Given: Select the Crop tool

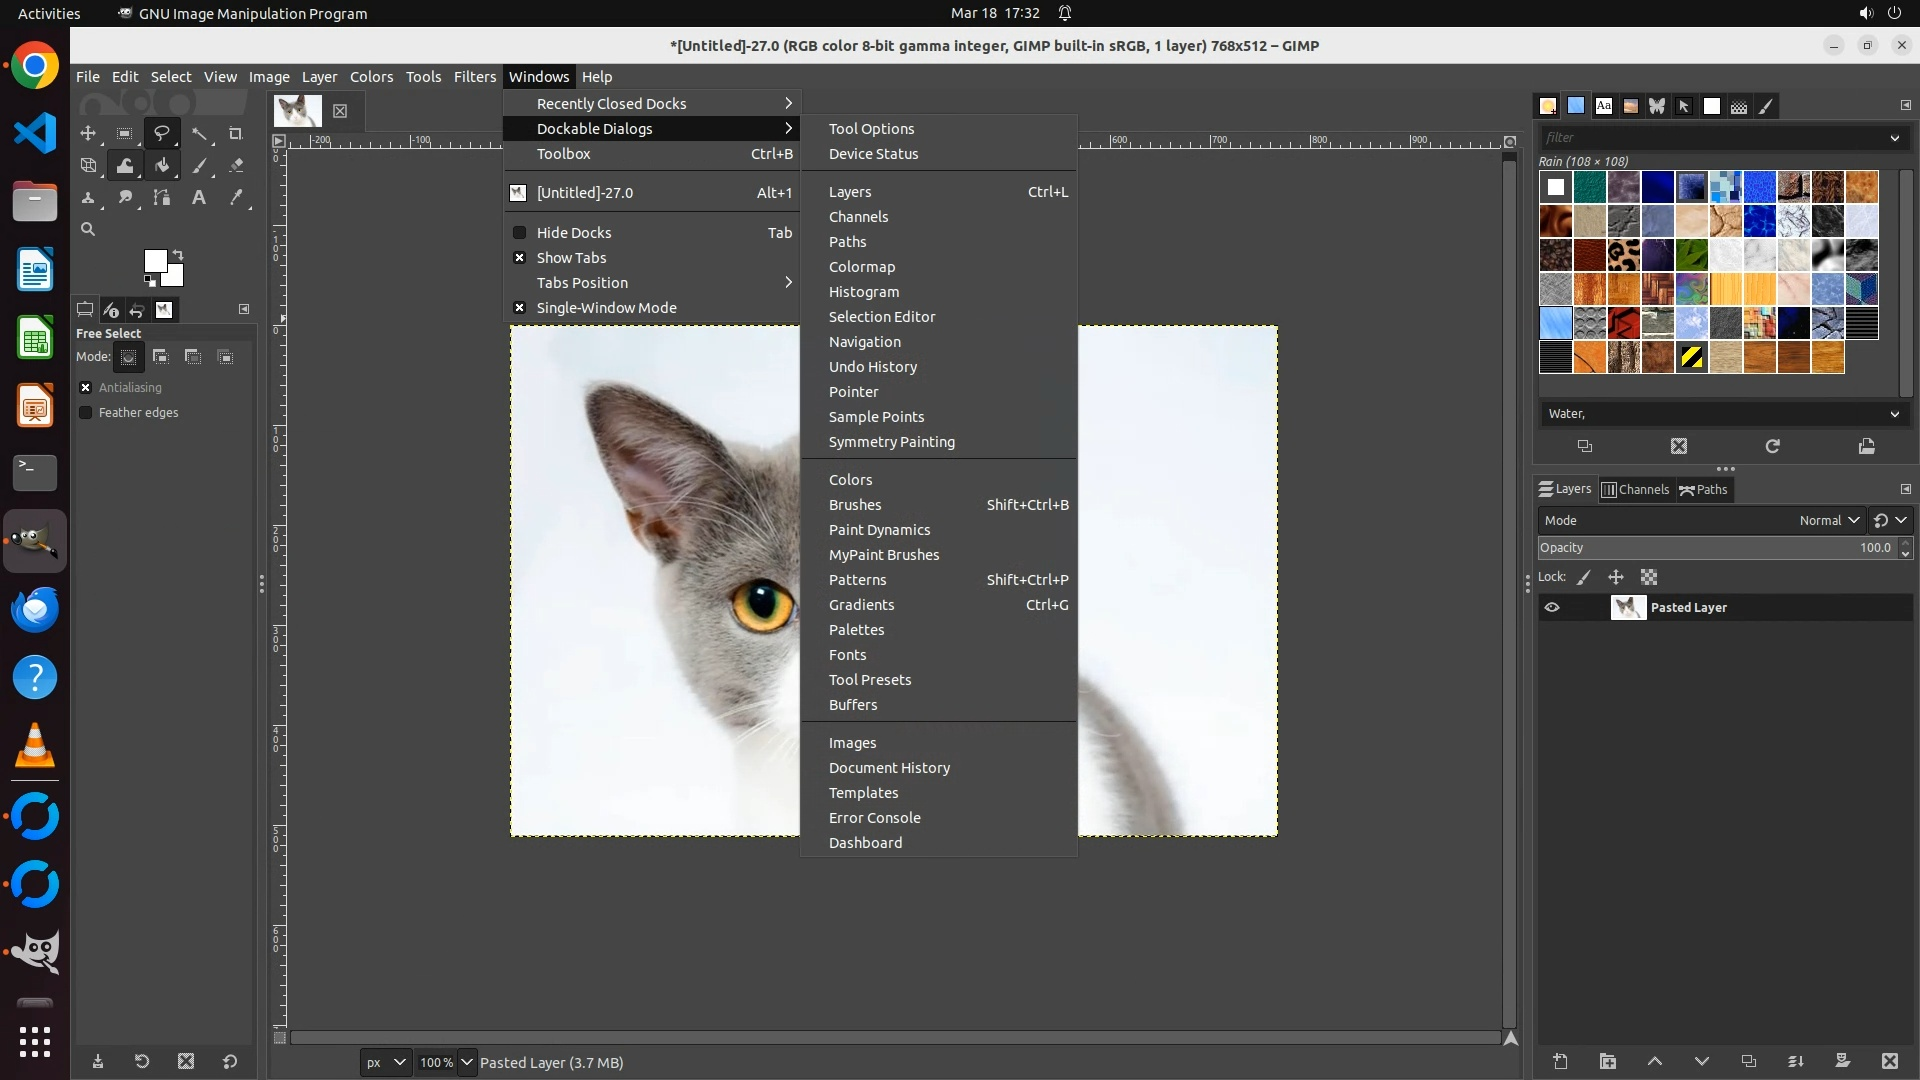Looking at the screenshot, I should [236, 134].
